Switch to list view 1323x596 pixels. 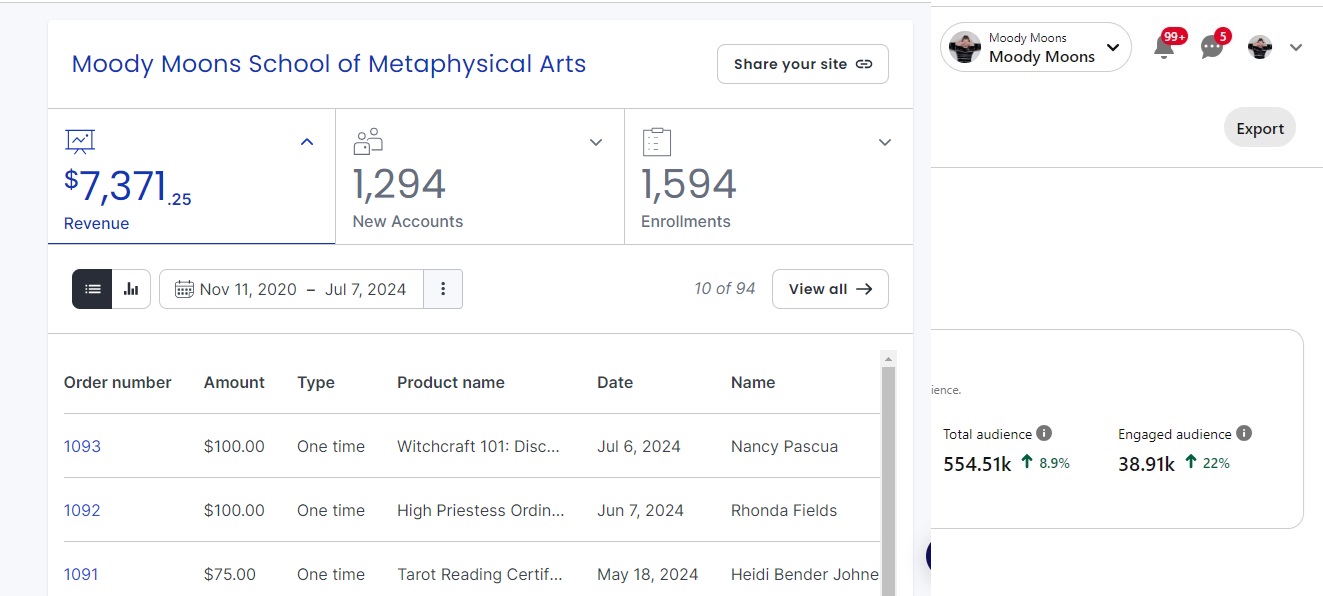92,289
